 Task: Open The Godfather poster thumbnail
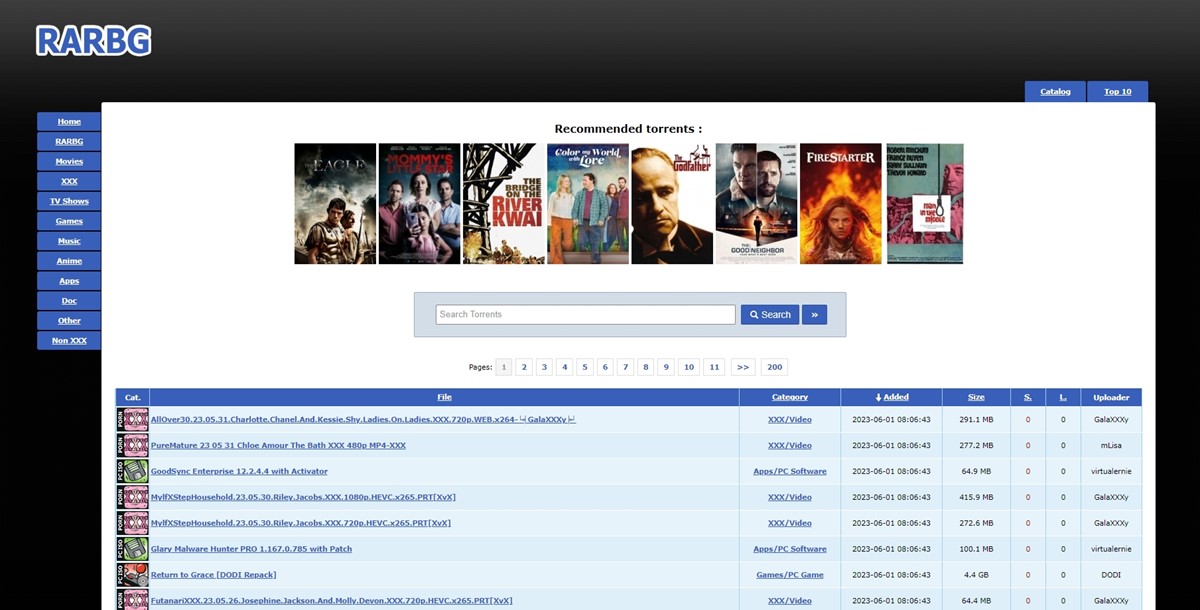pyautogui.click(x=672, y=204)
